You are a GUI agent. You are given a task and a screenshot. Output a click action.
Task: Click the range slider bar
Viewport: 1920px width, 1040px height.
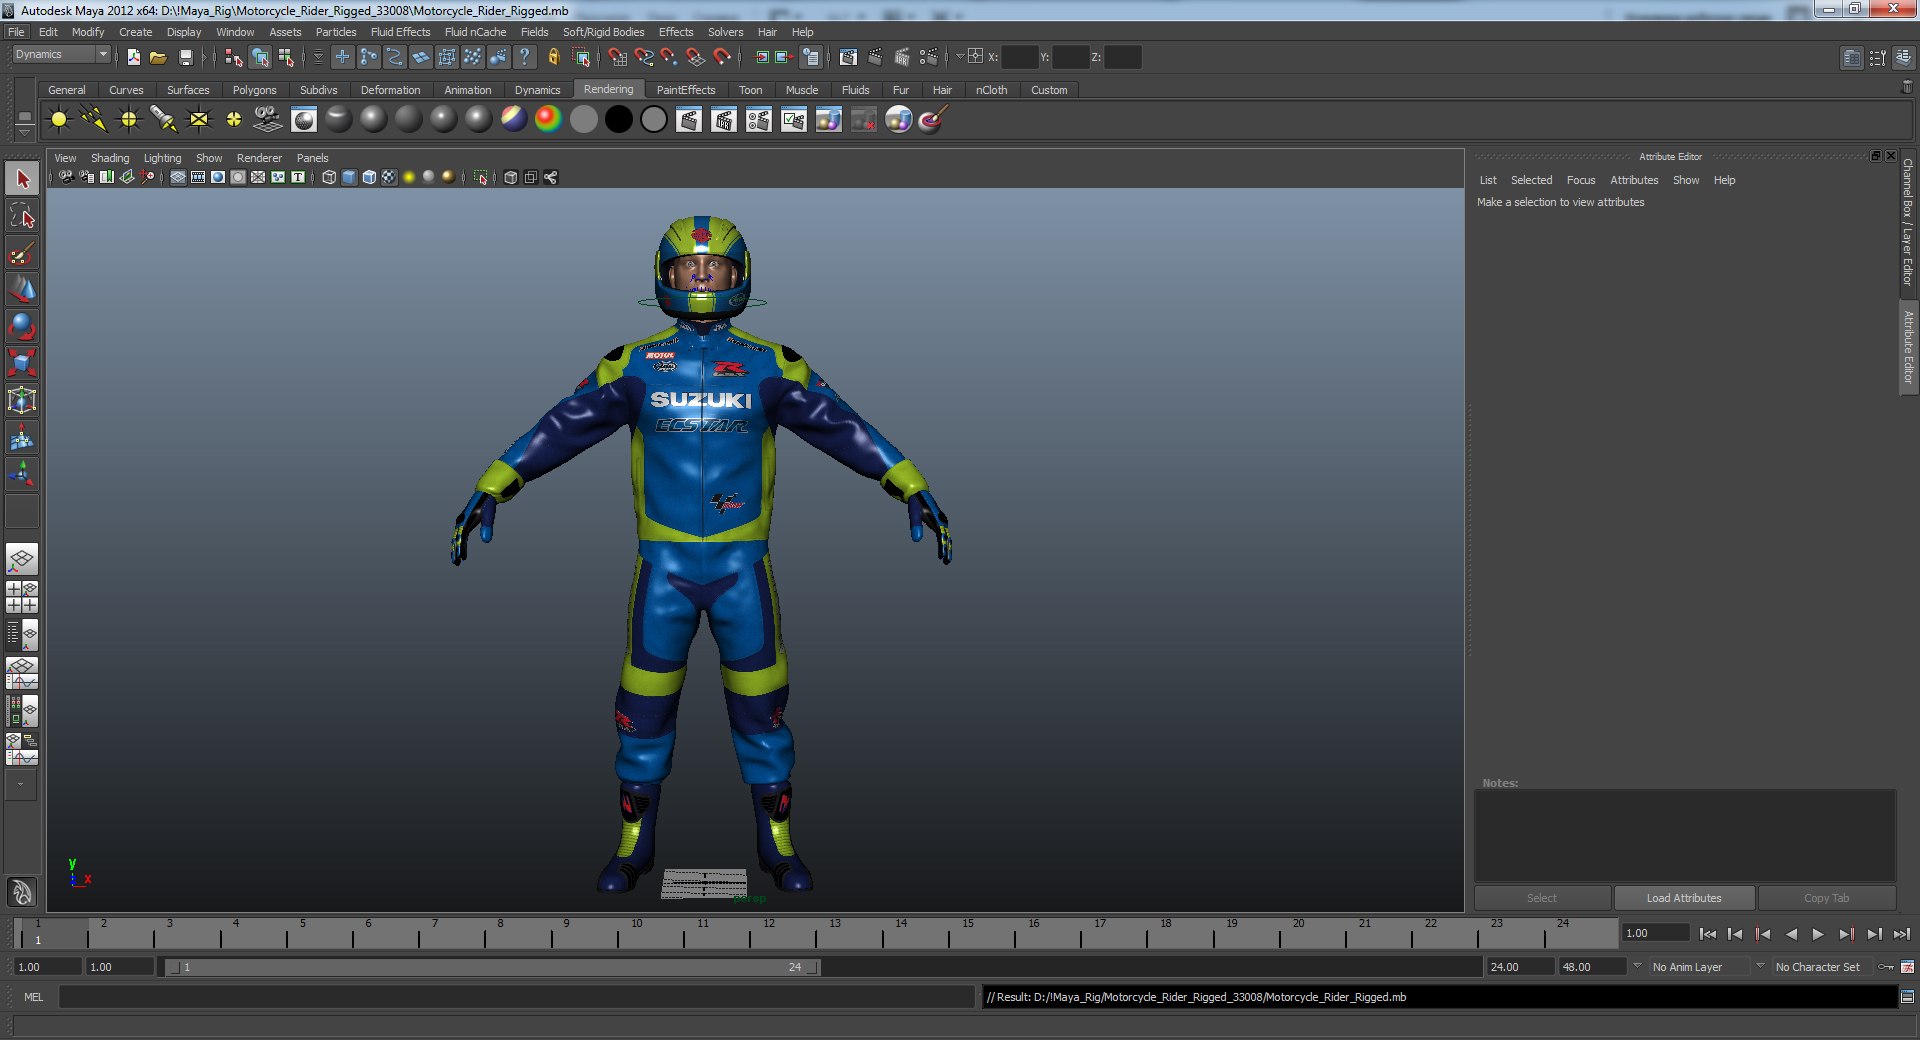pos(493,967)
